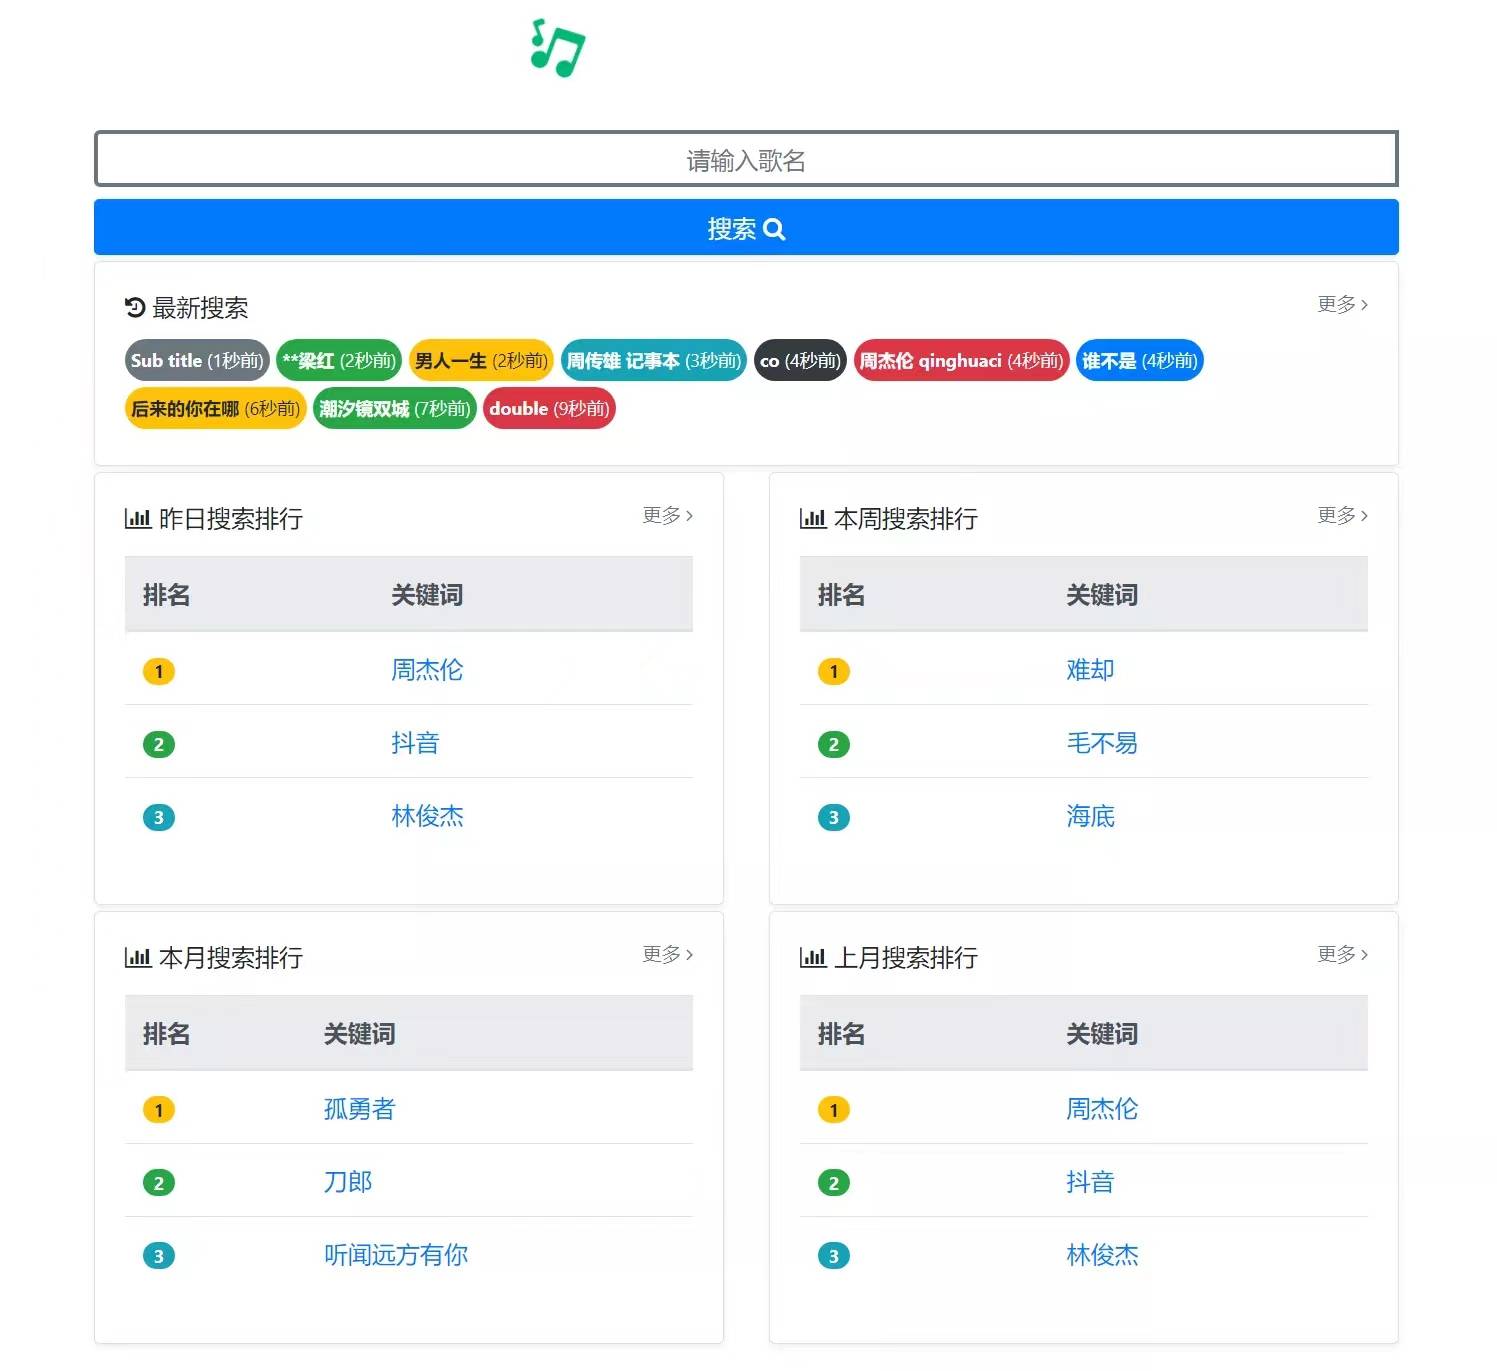
Task: Open 更多 for 上月搜索排行
Action: coord(1342,954)
